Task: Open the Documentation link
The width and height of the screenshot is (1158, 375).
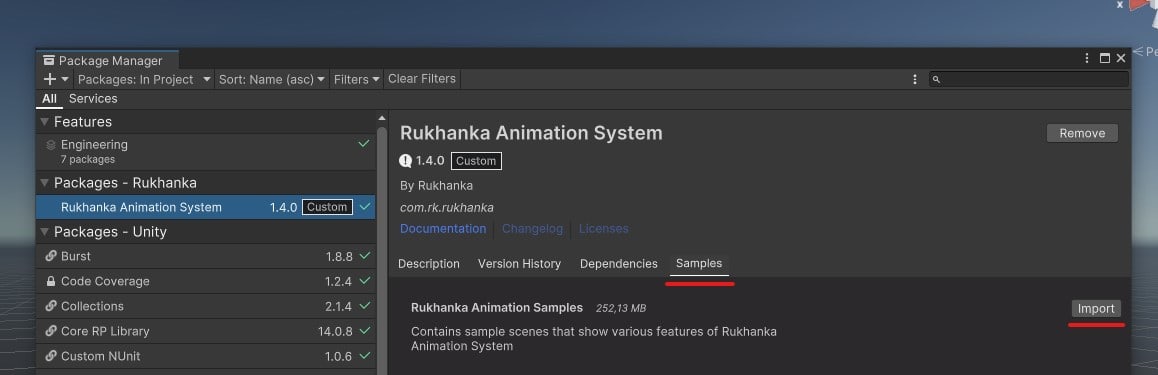Action: coord(443,229)
